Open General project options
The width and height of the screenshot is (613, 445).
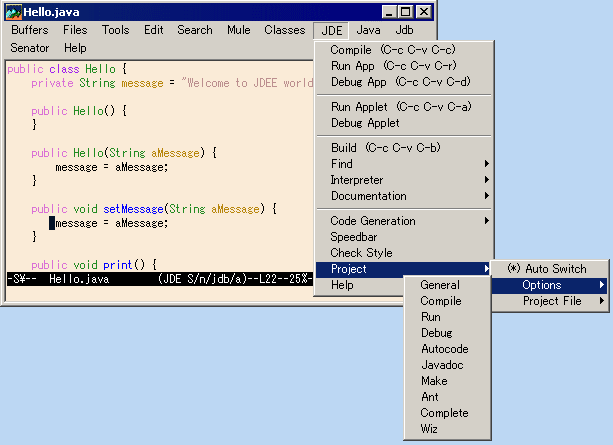click(447, 285)
